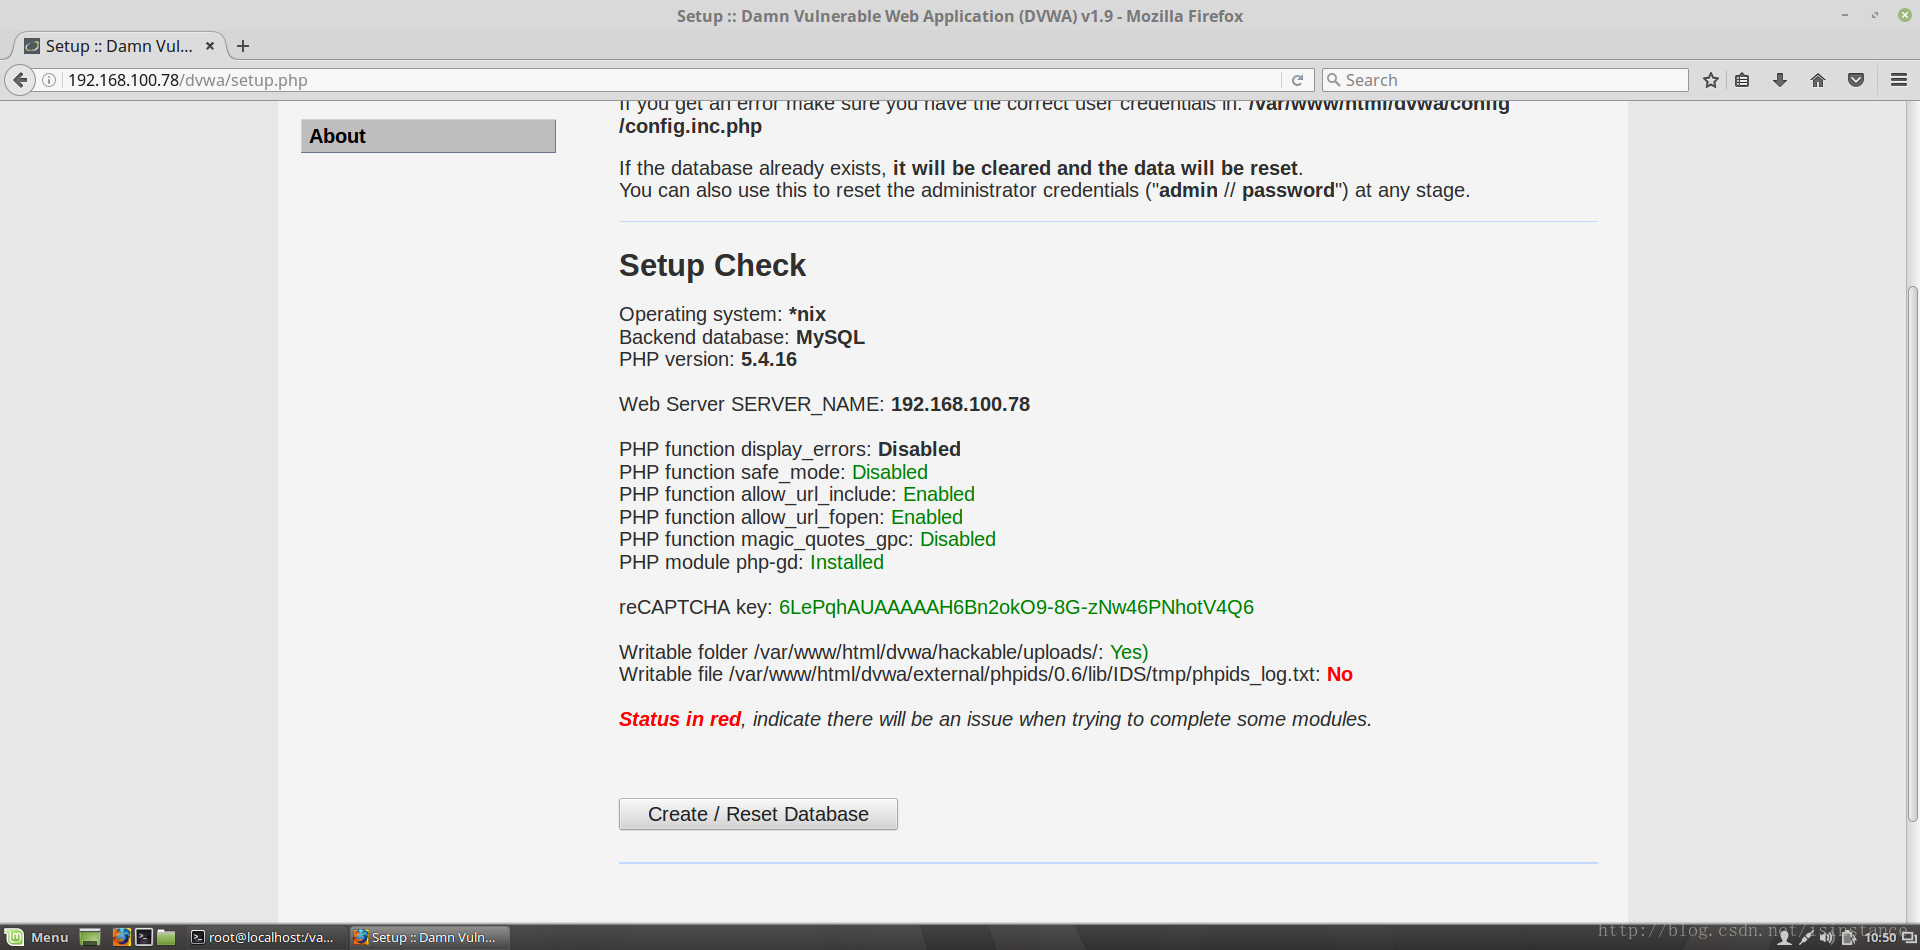Image resolution: width=1920 pixels, height=950 pixels.
Task: Click safe_mode 'Disabled' green status
Action: pyautogui.click(x=890, y=472)
